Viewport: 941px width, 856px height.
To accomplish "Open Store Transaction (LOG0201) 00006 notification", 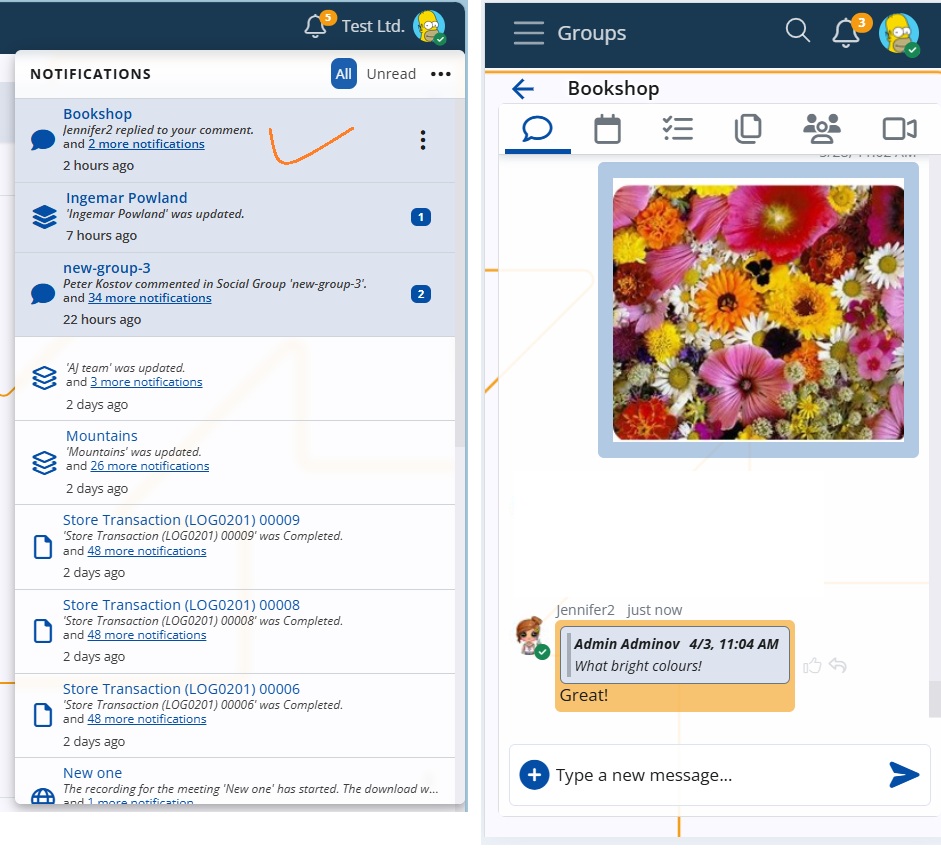I will 181,690.
